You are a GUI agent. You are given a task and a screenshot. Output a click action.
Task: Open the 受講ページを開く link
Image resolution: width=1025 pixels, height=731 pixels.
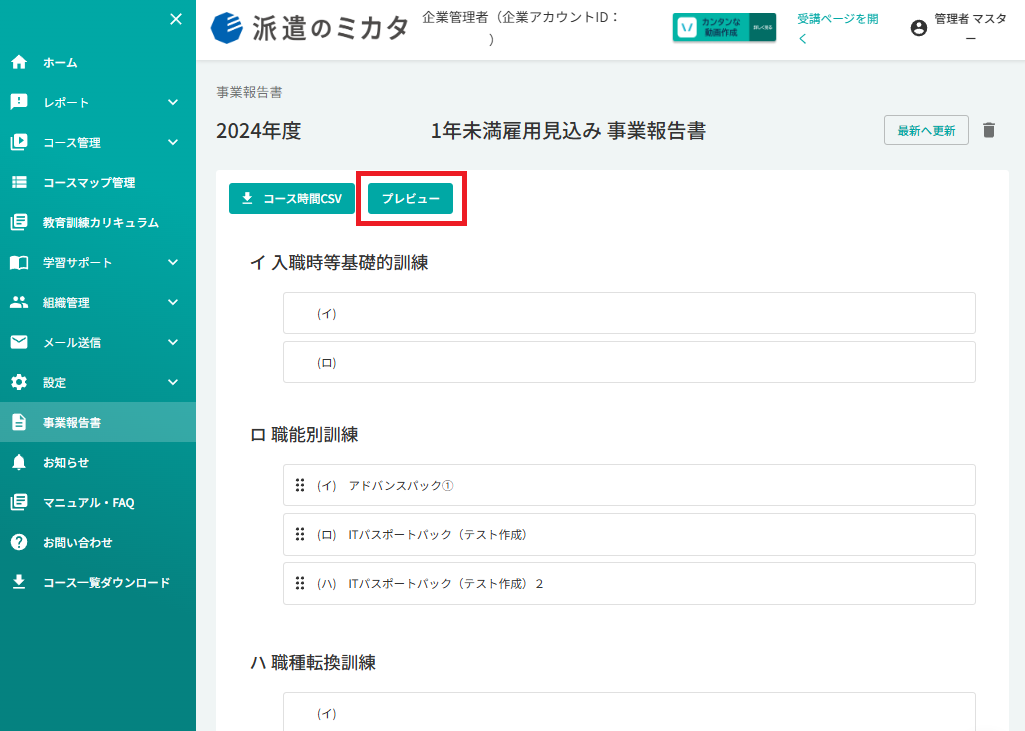837,28
